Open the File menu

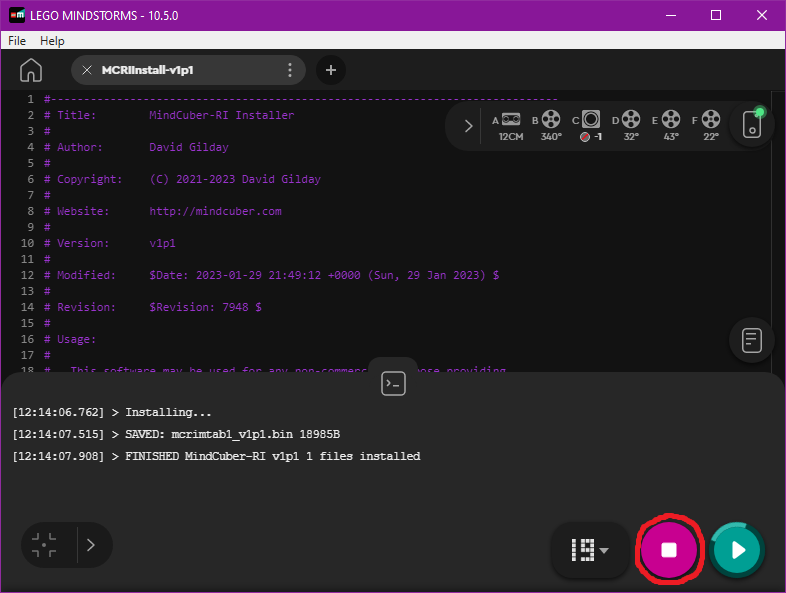coord(17,41)
